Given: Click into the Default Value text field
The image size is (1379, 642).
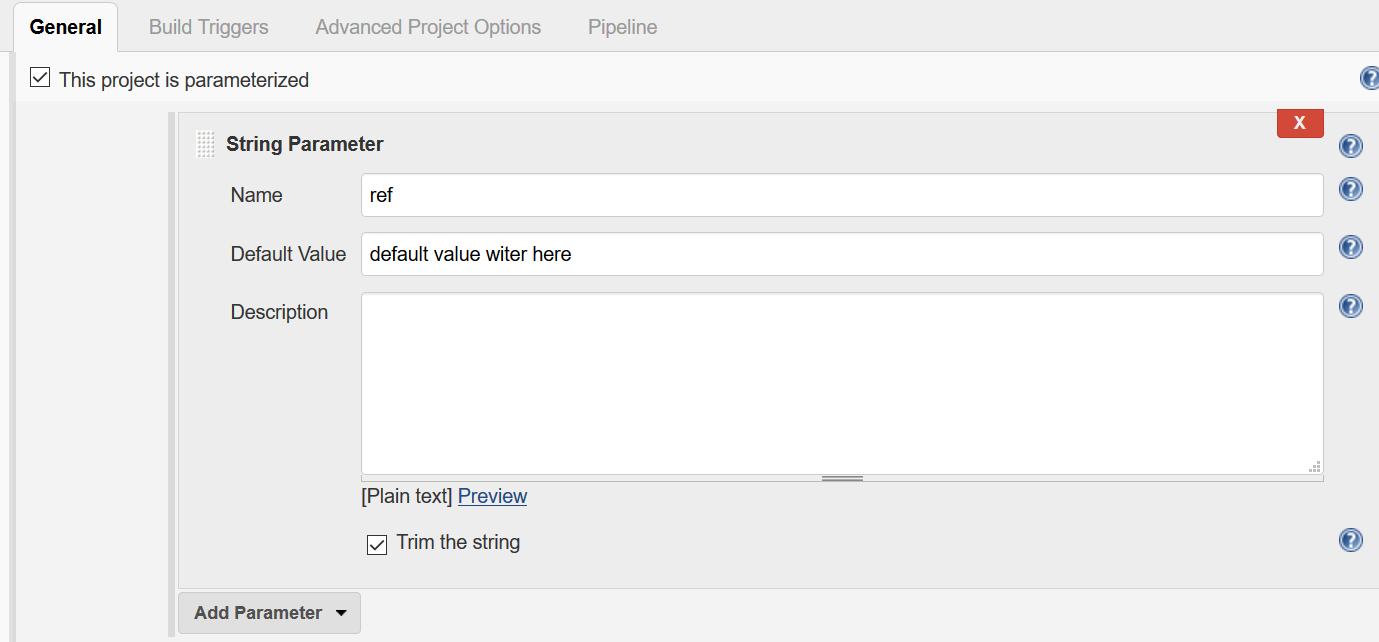Looking at the screenshot, I should [x=842, y=254].
